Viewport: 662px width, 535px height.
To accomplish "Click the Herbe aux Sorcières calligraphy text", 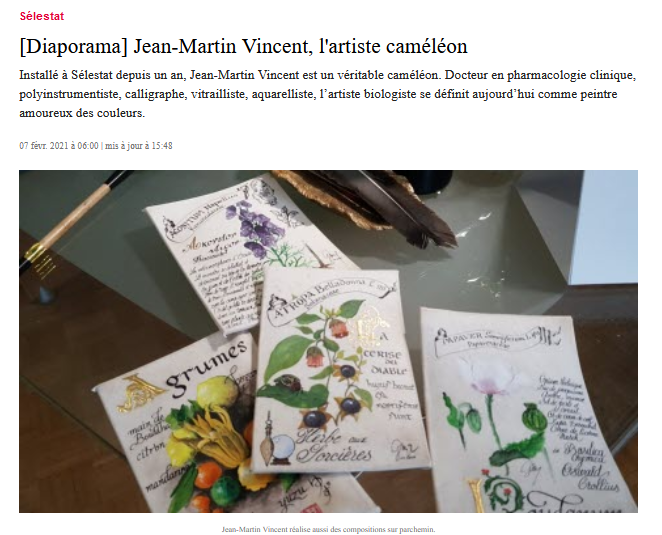I will 334,447.
